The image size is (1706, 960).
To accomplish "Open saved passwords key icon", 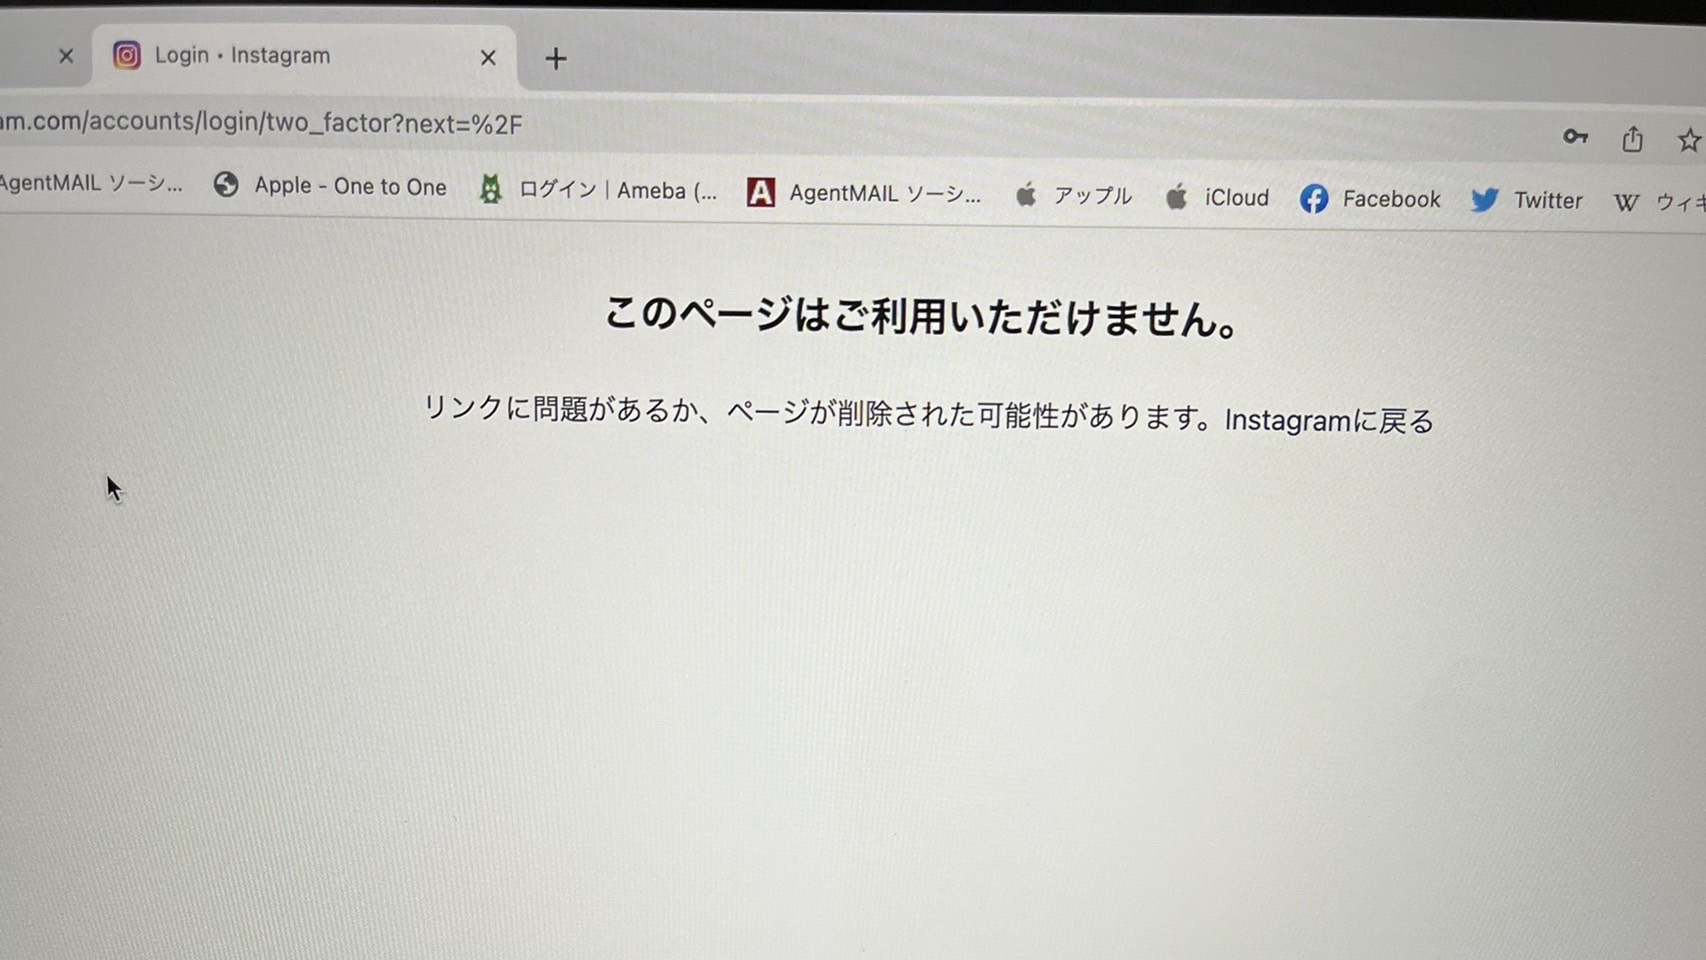I will click(x=1575, y=137).
